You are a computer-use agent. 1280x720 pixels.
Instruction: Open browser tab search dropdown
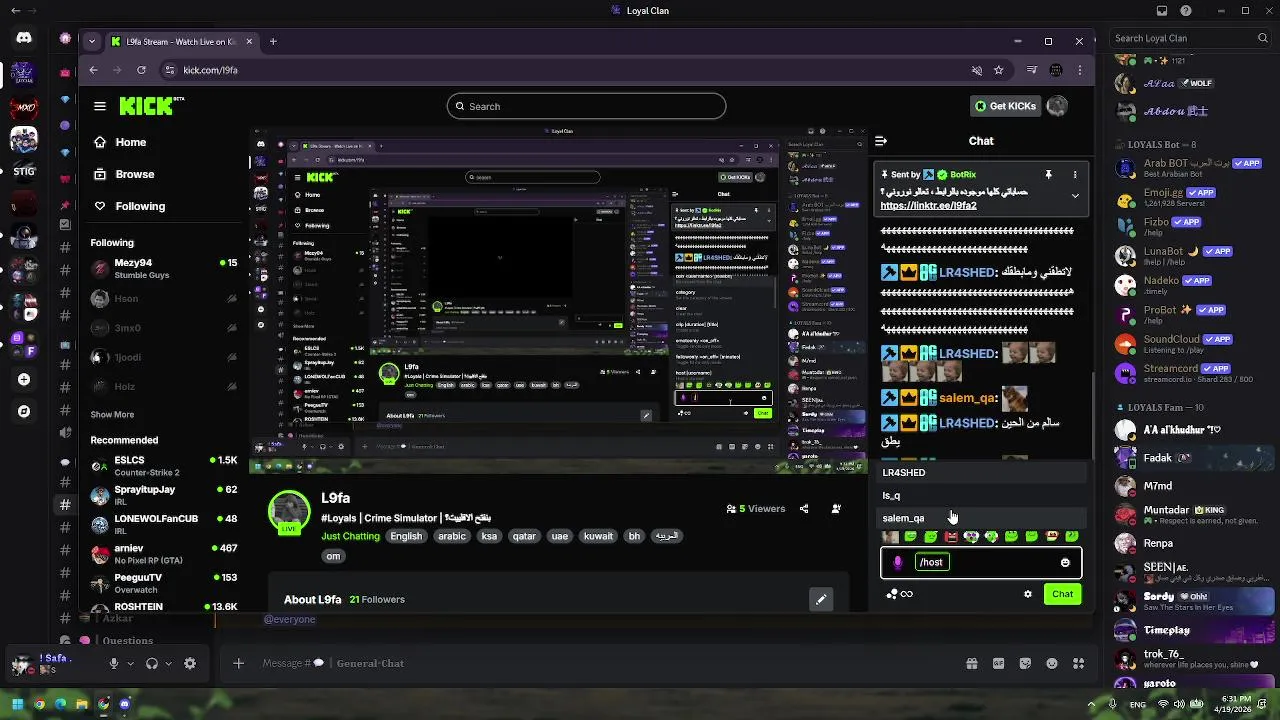coord(92,41)
